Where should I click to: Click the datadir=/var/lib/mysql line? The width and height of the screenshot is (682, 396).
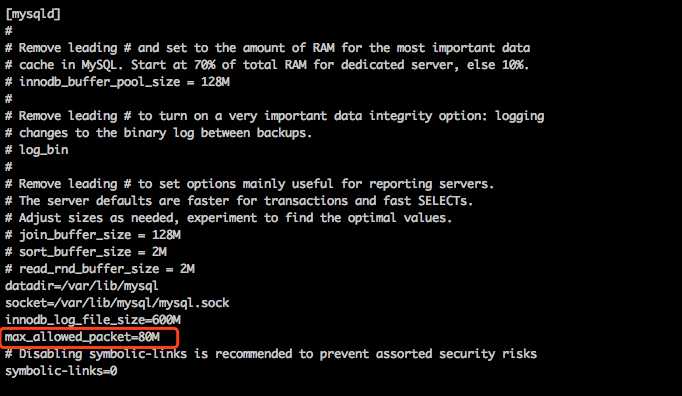81,286
